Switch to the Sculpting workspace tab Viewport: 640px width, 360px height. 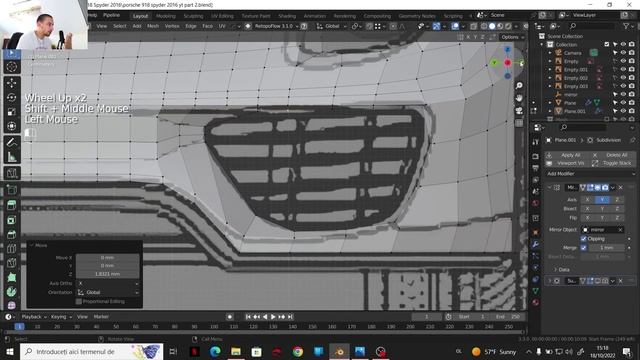193,16
